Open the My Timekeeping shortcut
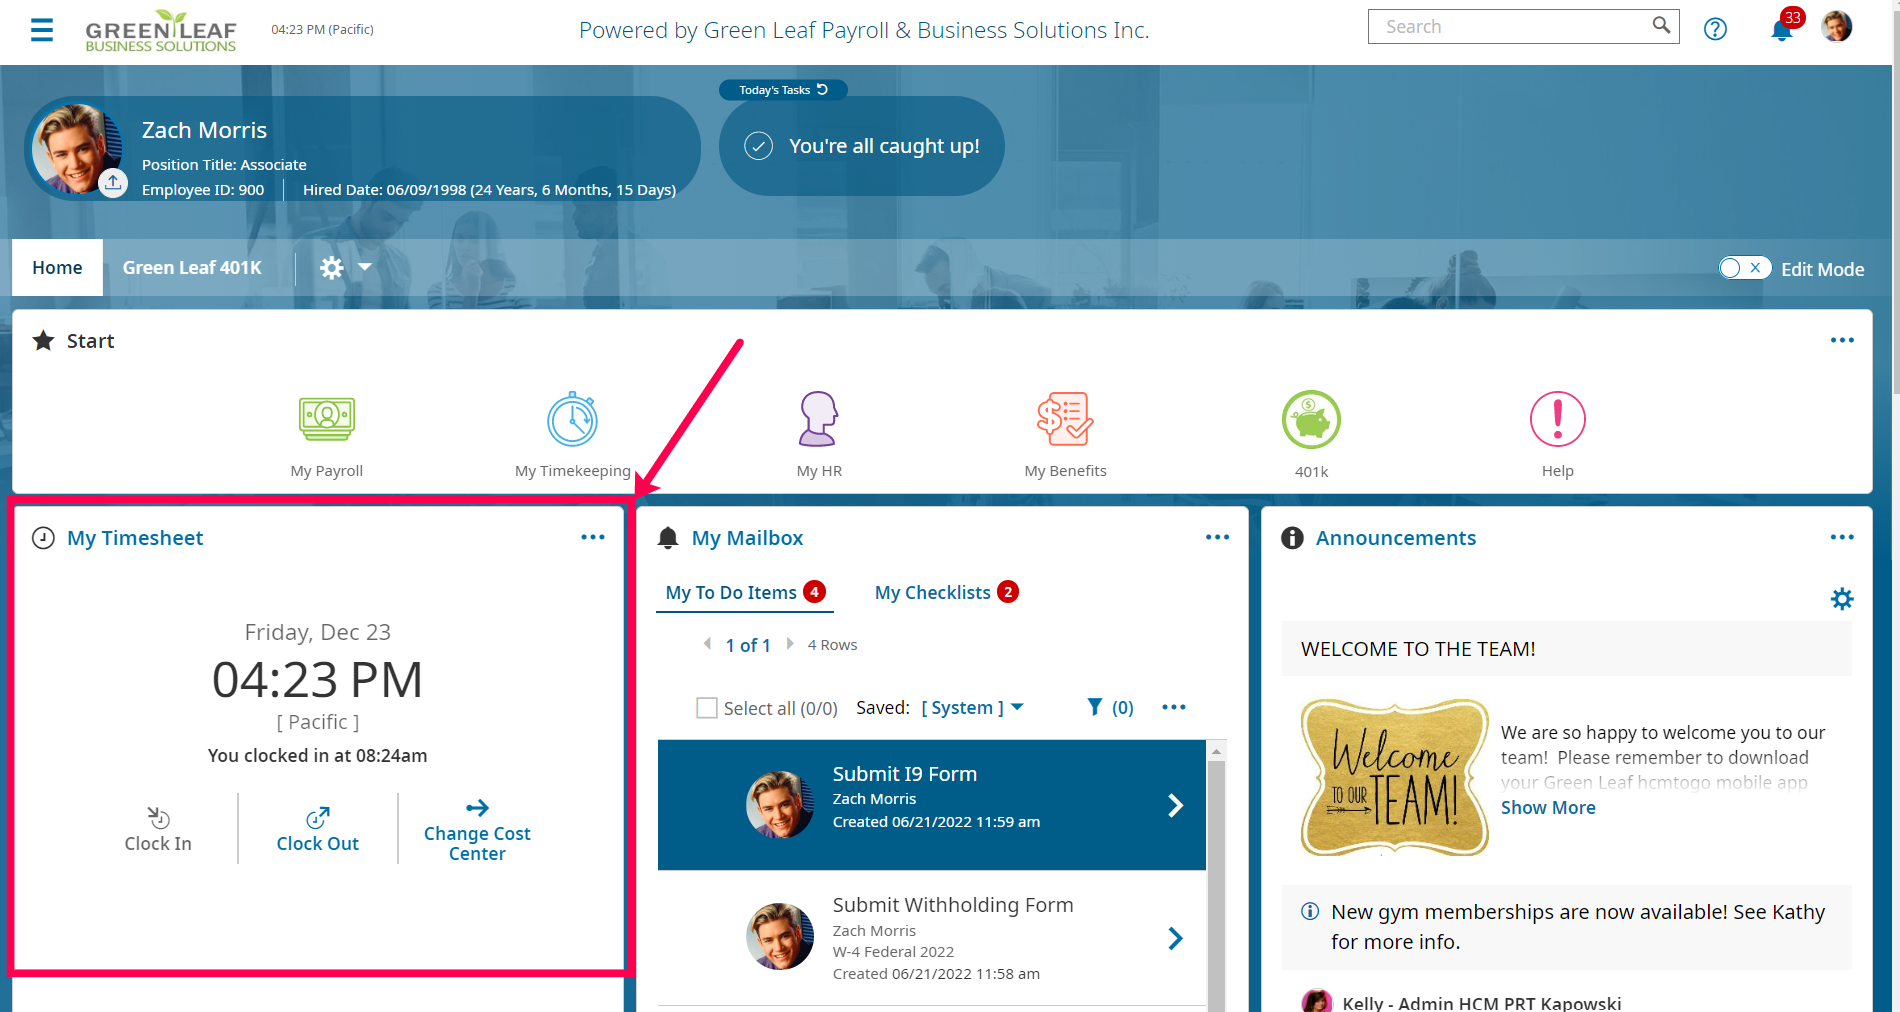The width and height of the screenshot is (1900, 1012). (573, 435)
